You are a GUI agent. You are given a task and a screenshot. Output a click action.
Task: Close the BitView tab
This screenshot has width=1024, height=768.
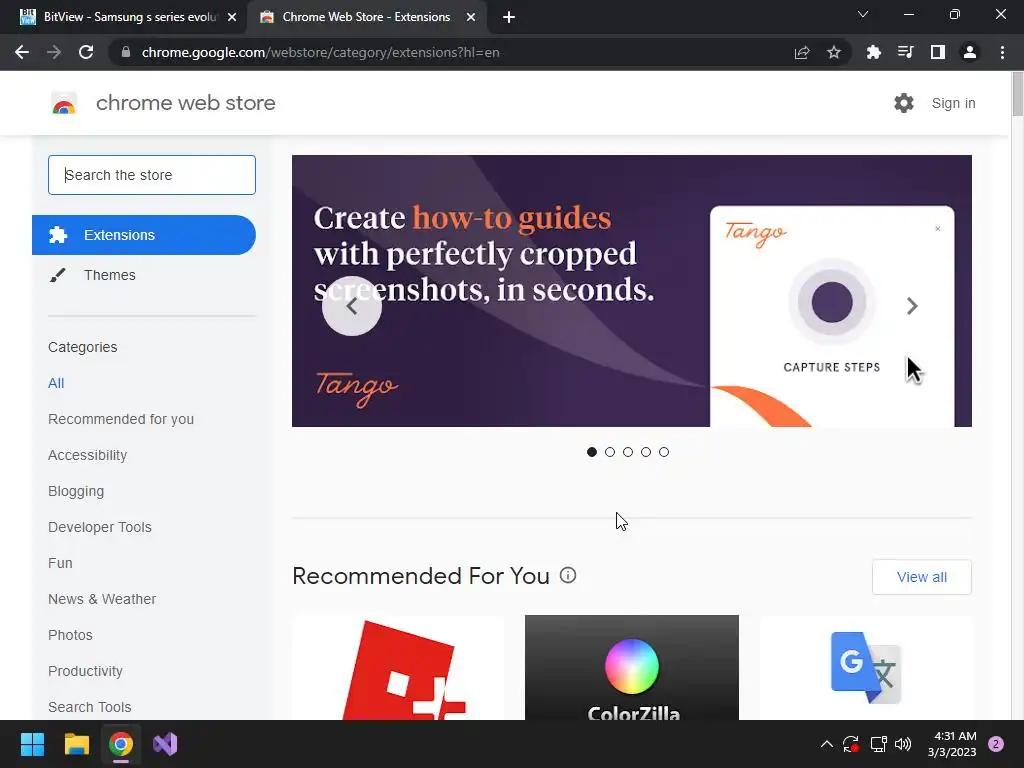click(x=232, y=17)
